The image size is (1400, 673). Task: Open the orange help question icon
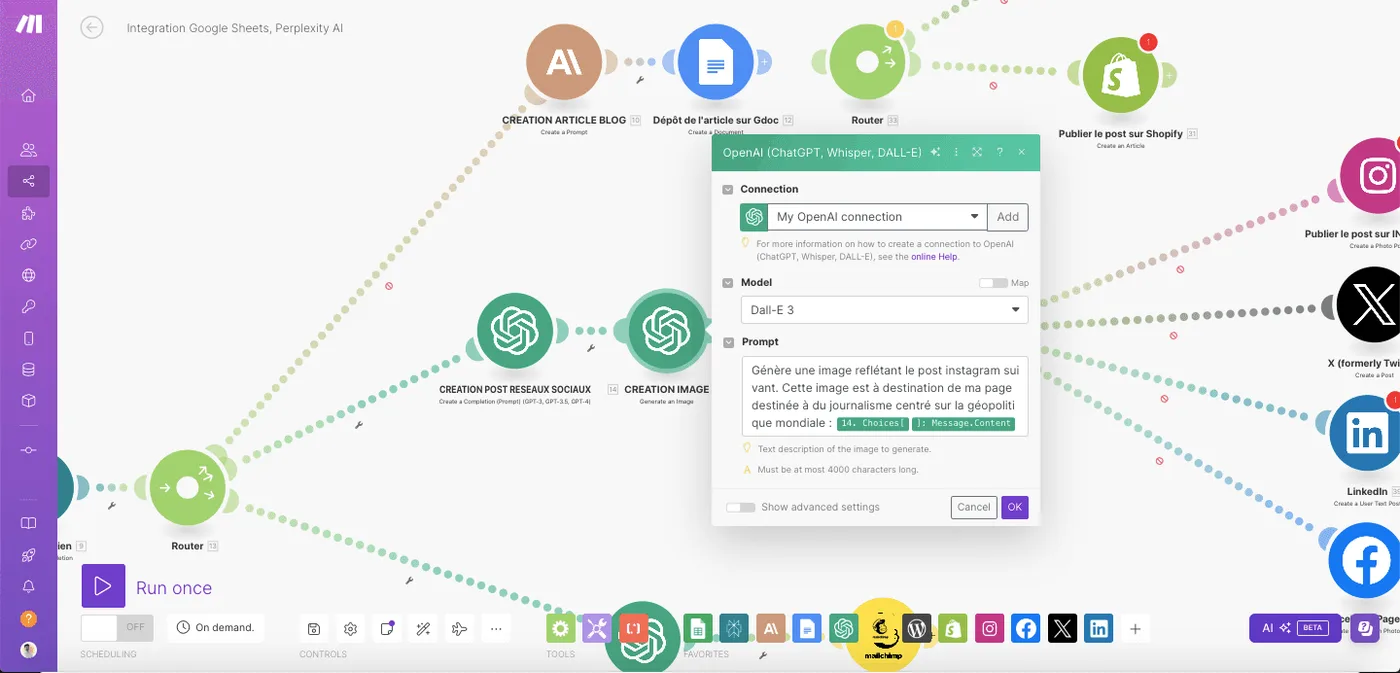[28, 619]
